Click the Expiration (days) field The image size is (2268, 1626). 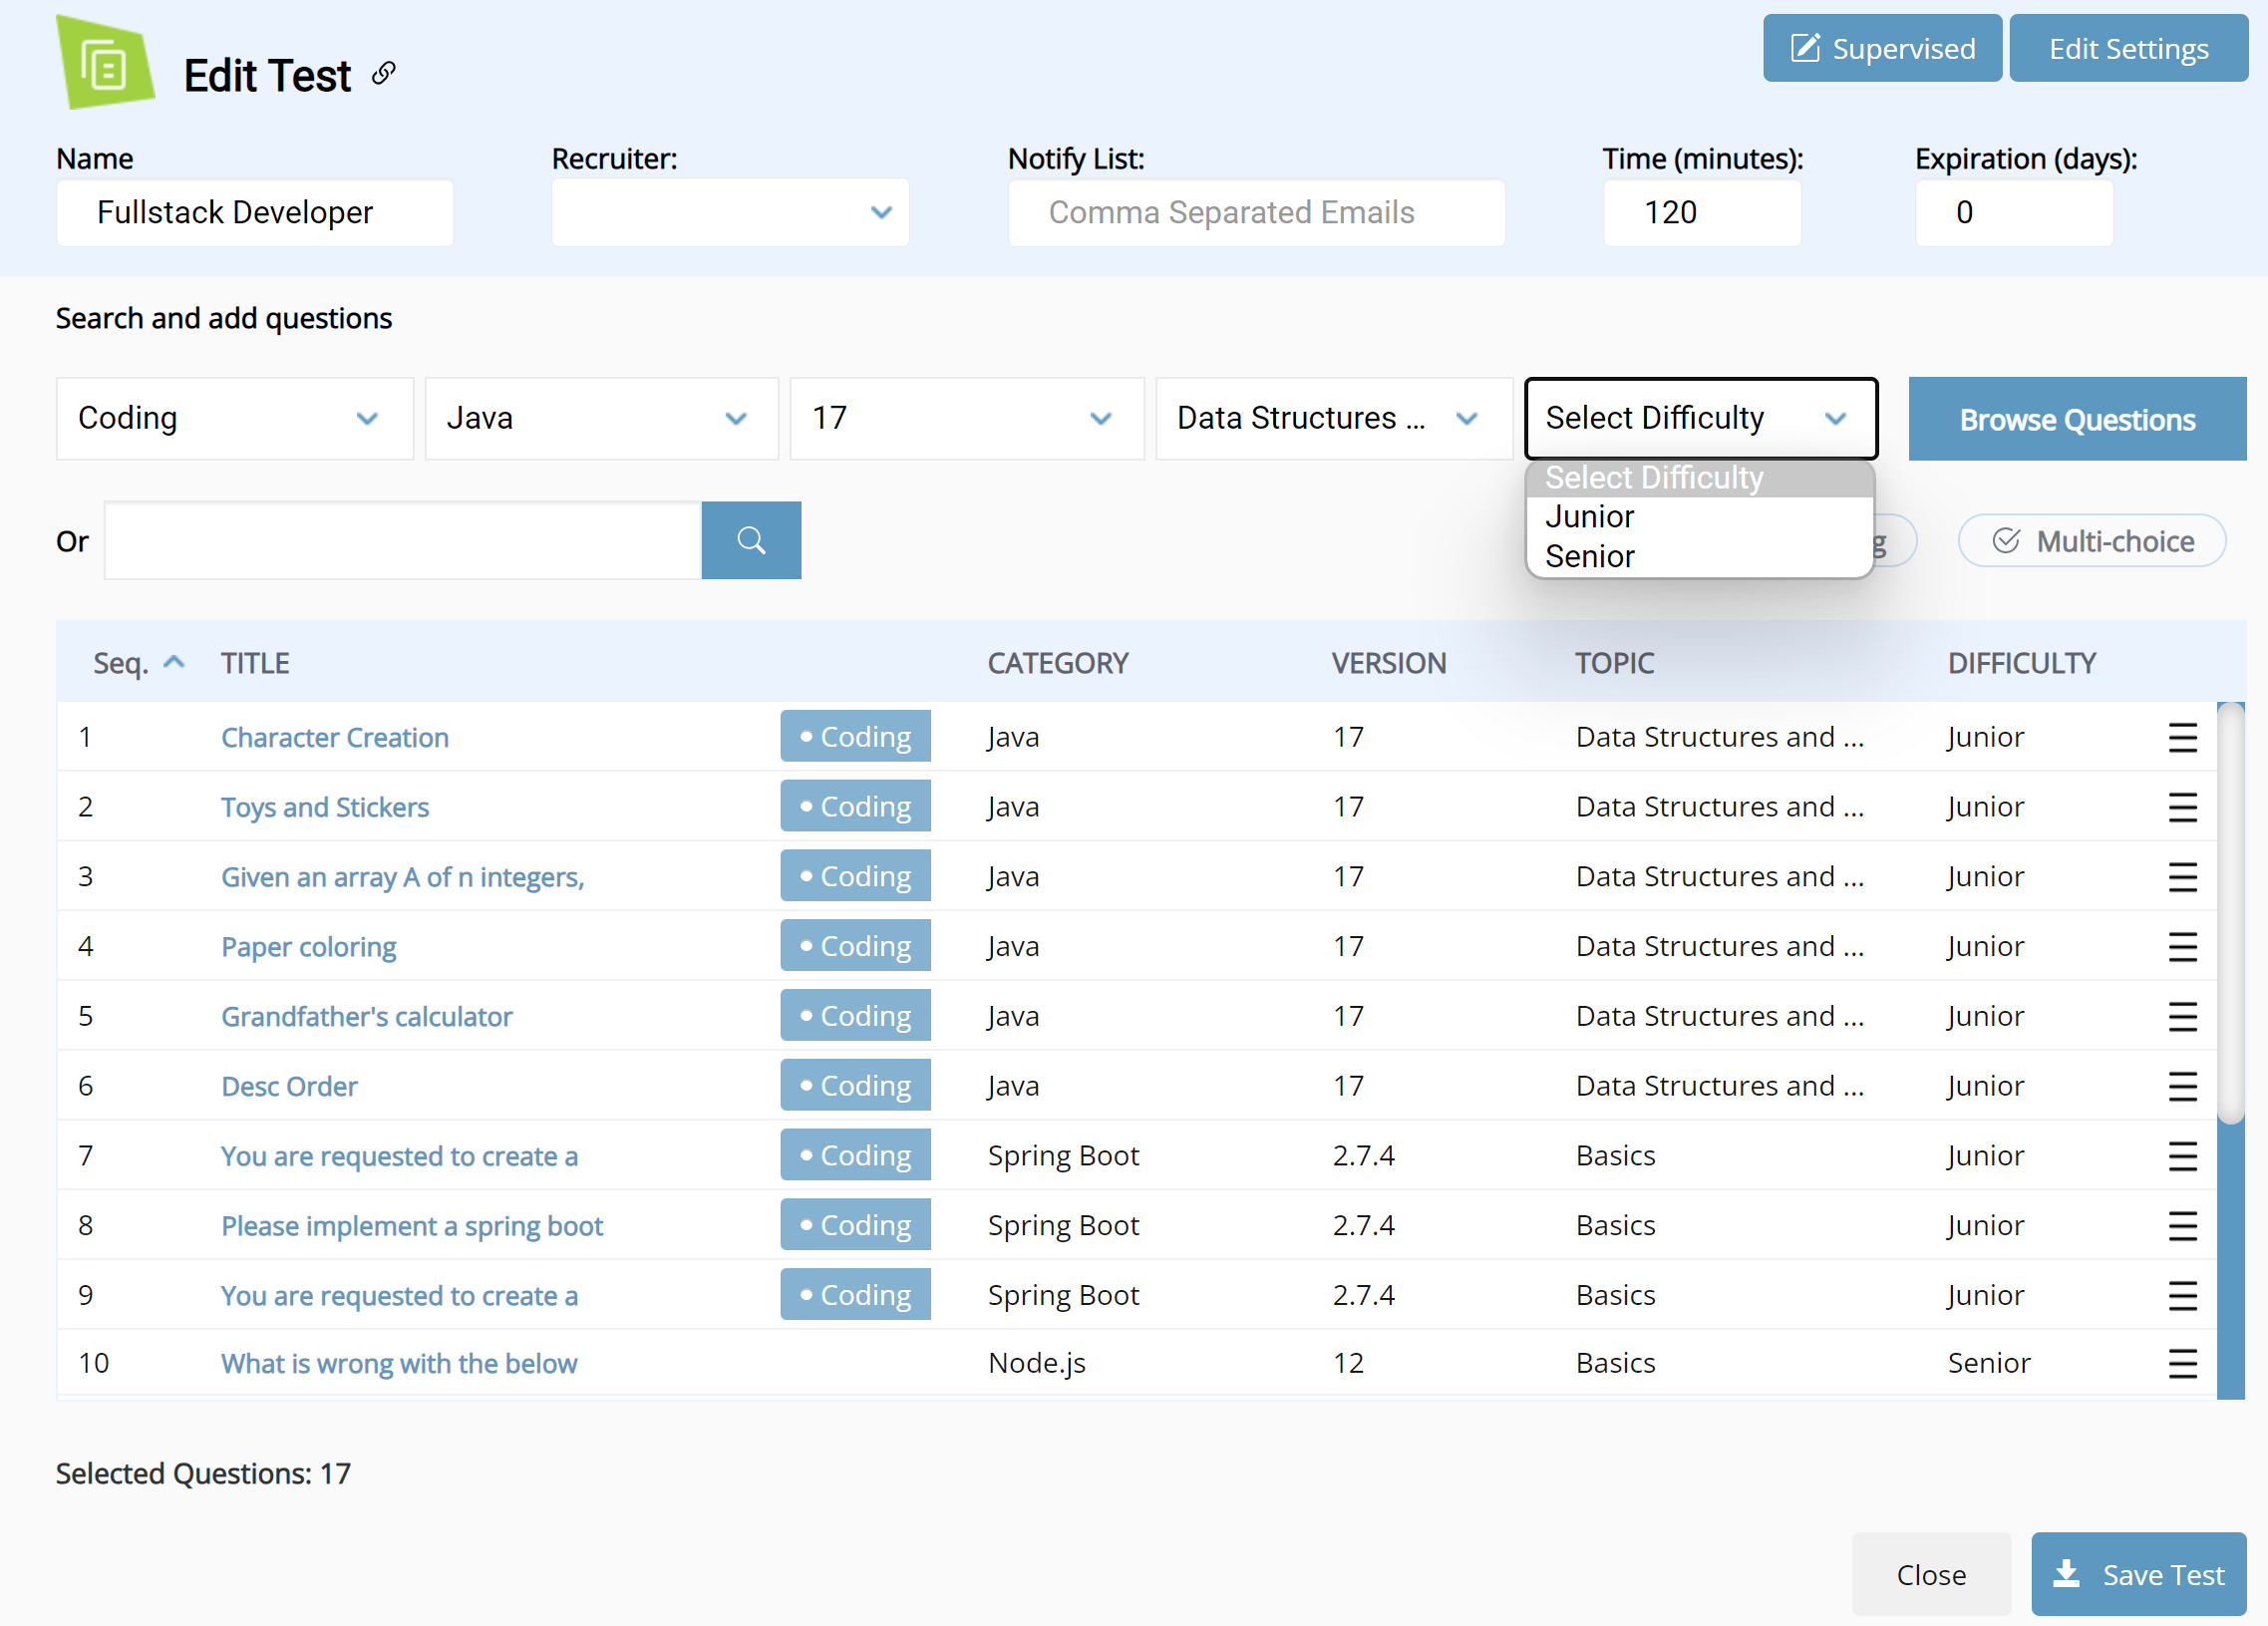(2014, 212)
